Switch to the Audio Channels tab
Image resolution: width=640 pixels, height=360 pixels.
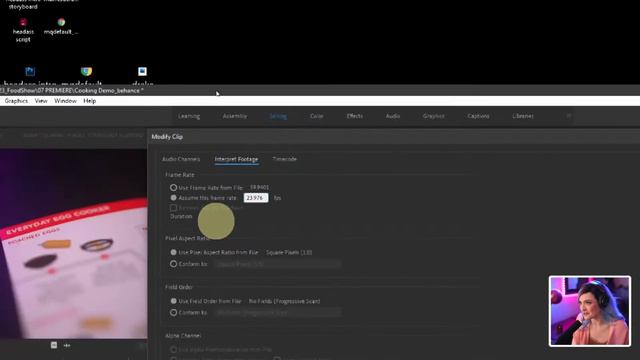pos(181,159)
